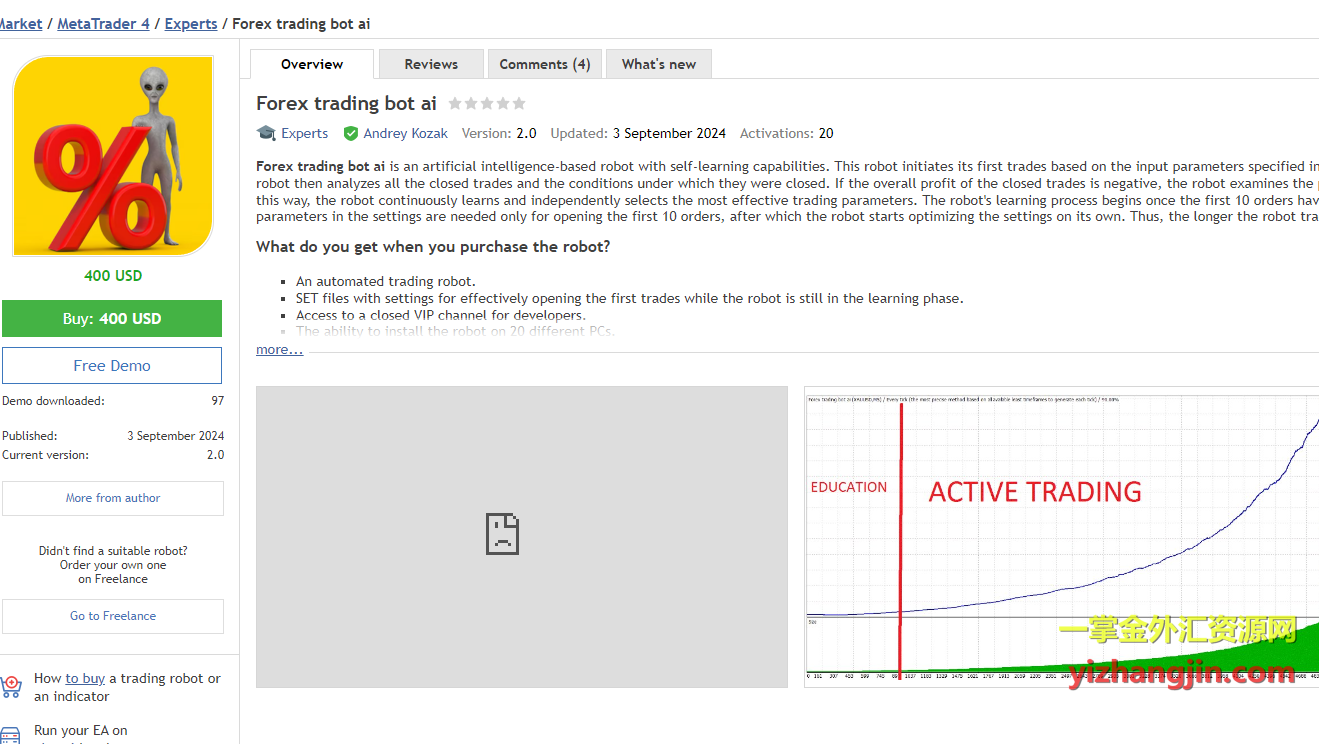Click the Published date 3 September 2024
The height and width of the screenshot is (744, 1319).
tap(176, 436)
